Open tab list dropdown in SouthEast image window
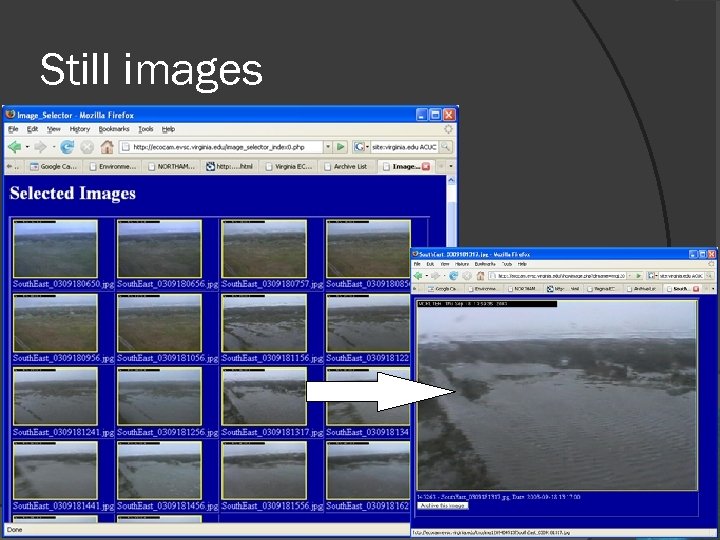This screenshot has height=540, width=720. click(713, 289)
